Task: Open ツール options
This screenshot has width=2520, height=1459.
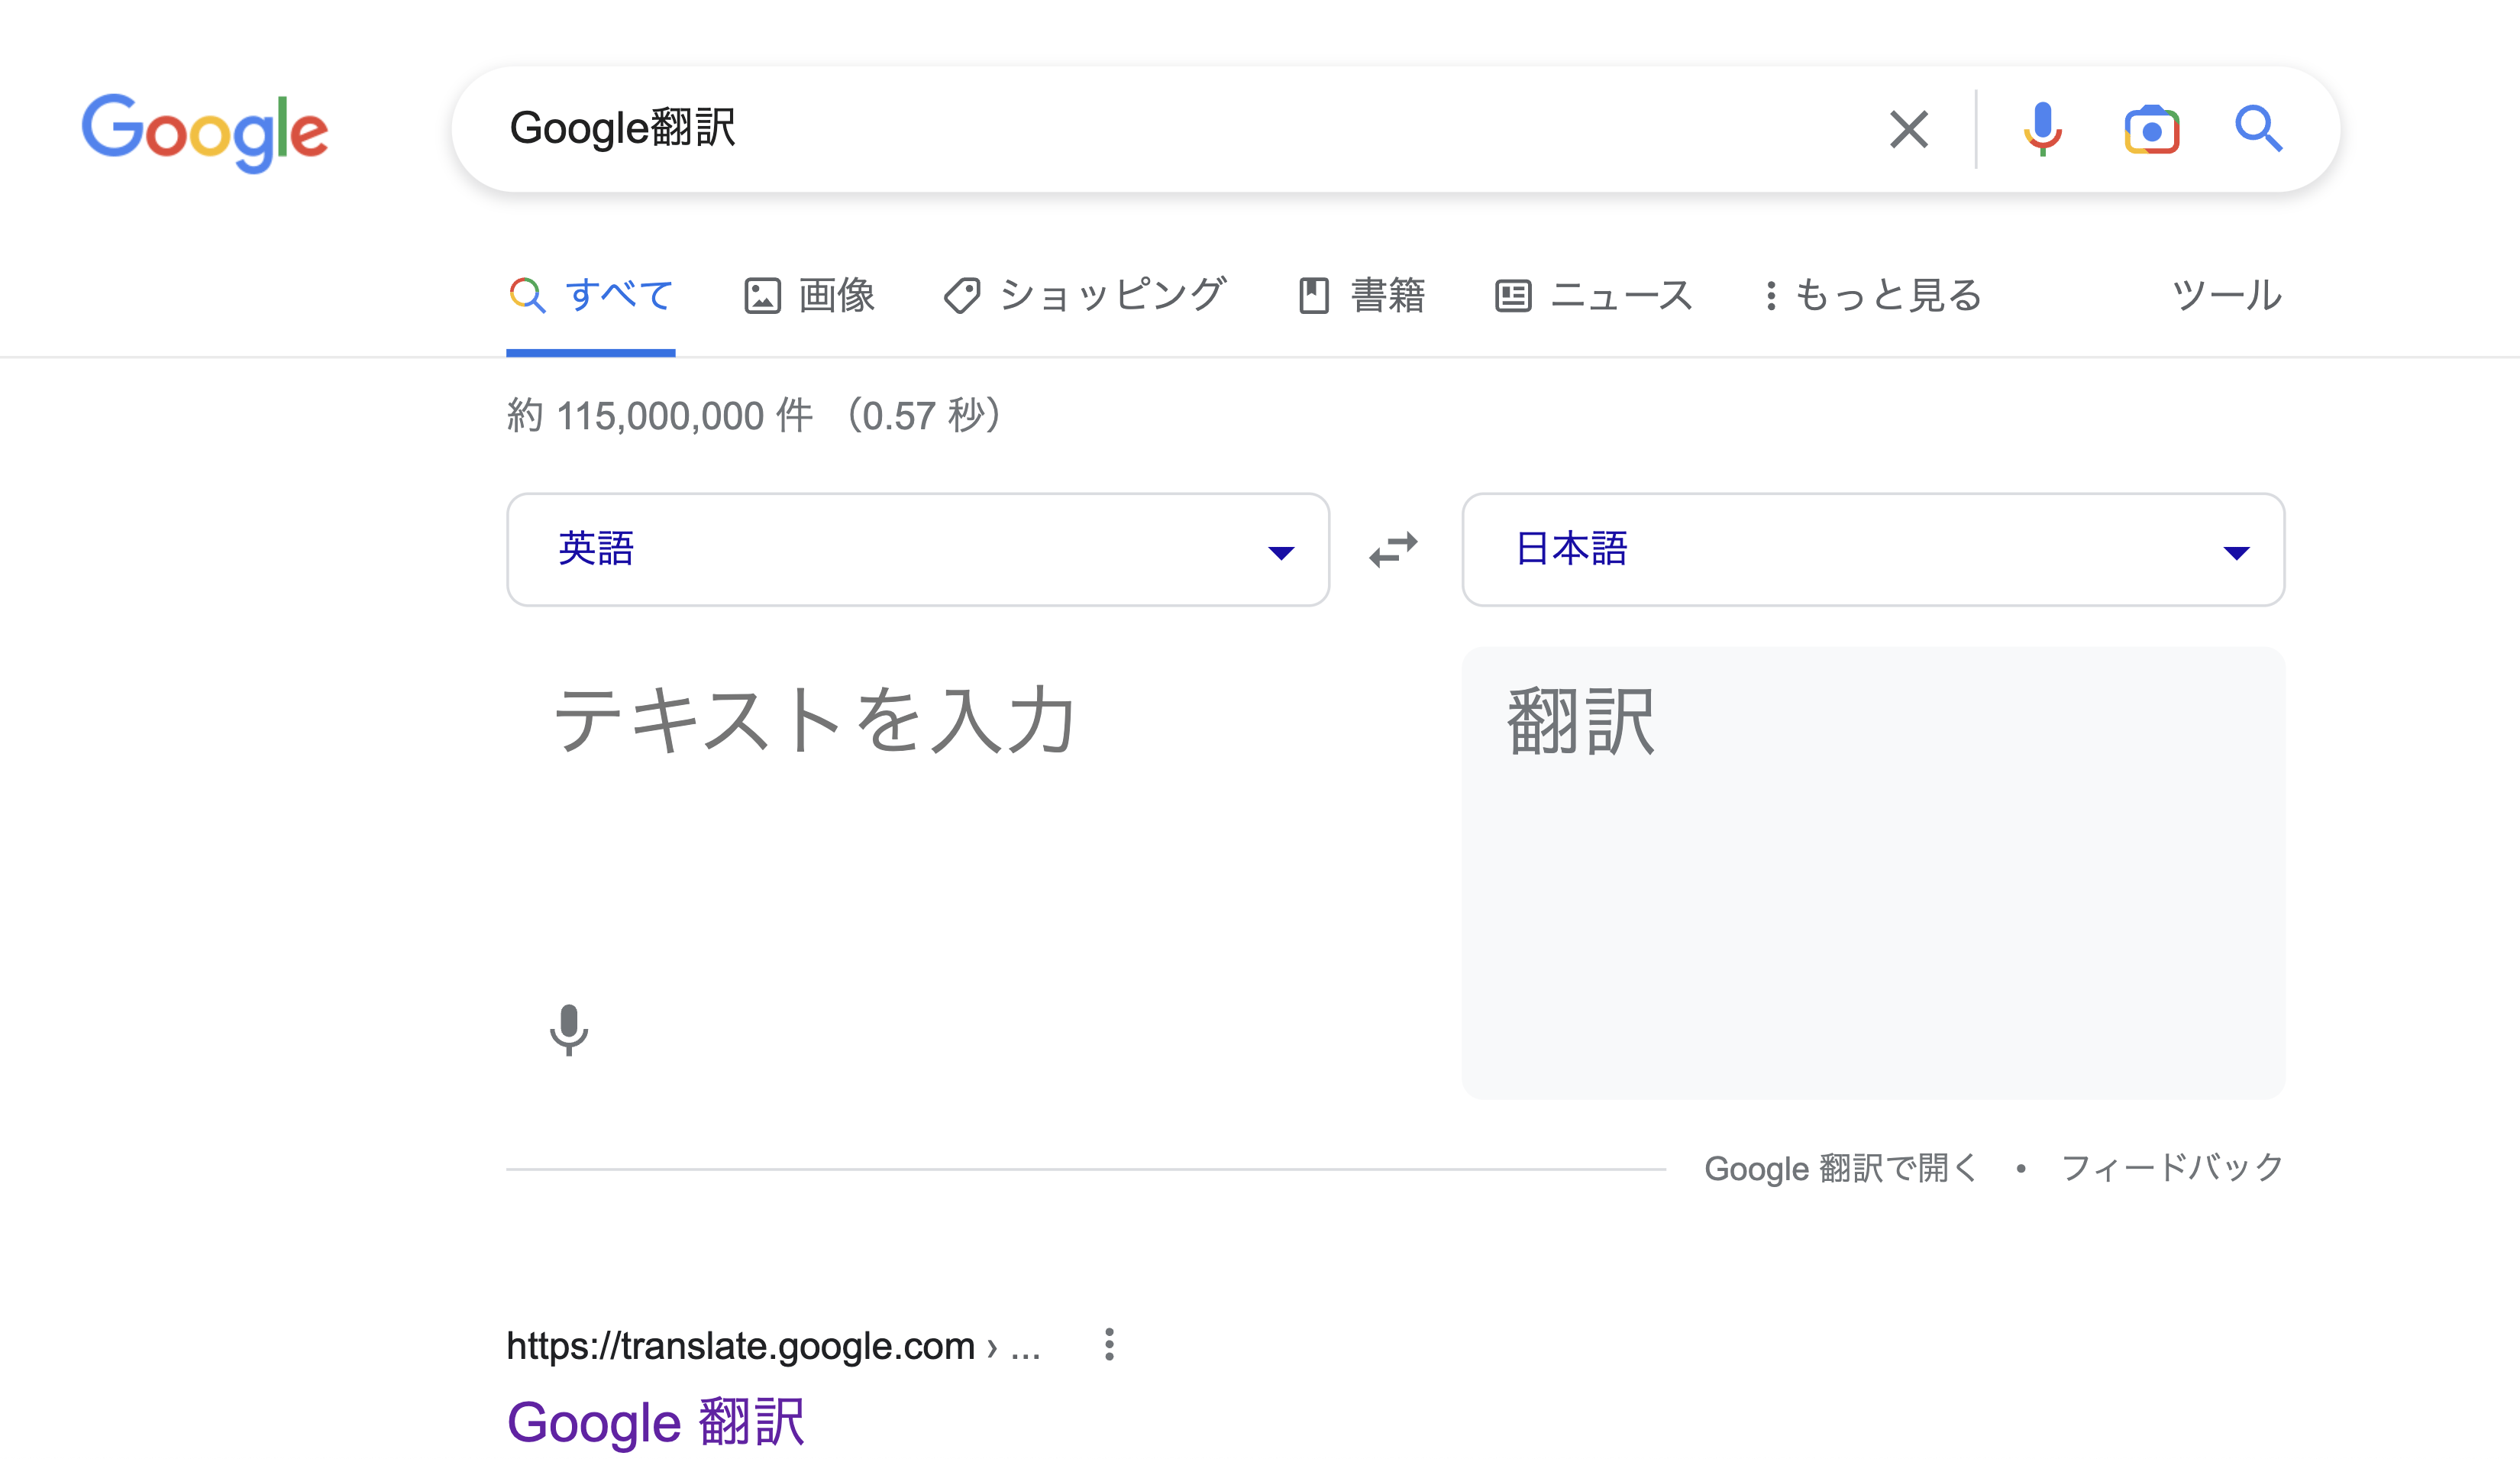Action: [x=2227, y=296]
